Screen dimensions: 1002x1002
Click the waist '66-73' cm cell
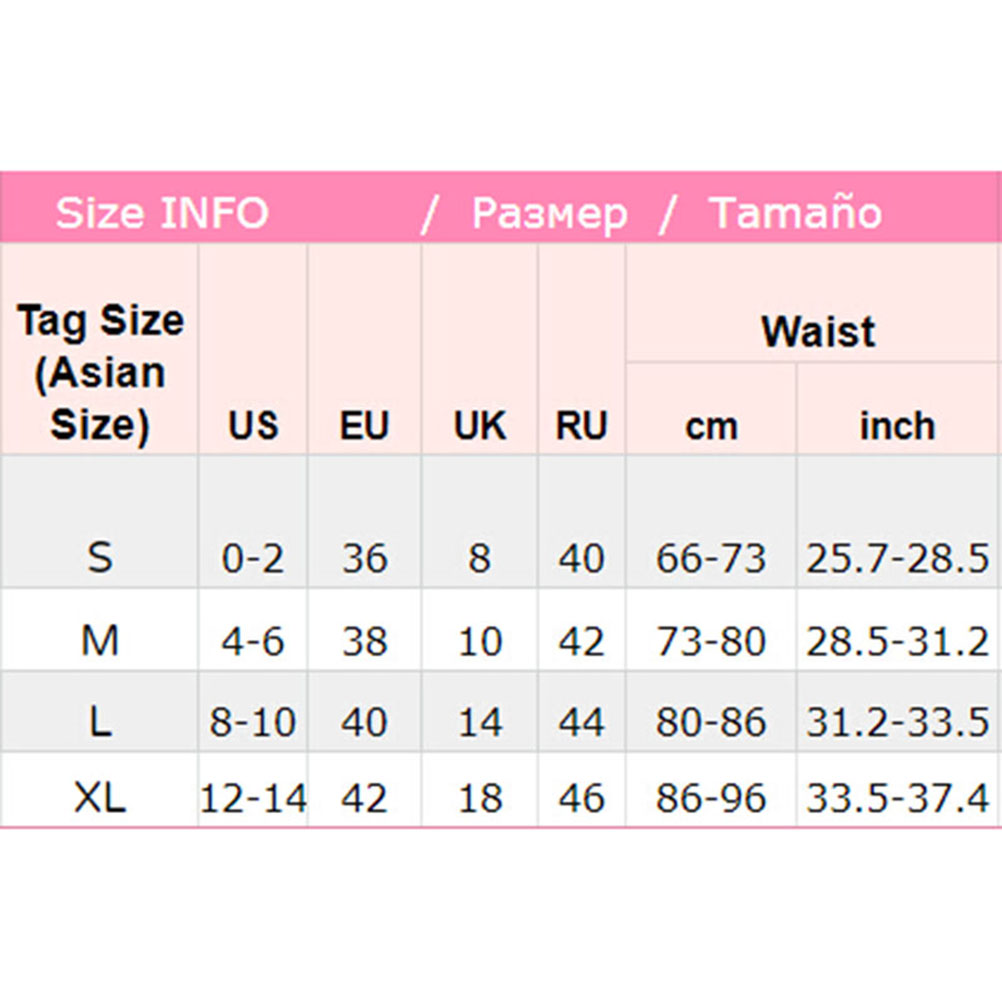[x=711, y=557]
